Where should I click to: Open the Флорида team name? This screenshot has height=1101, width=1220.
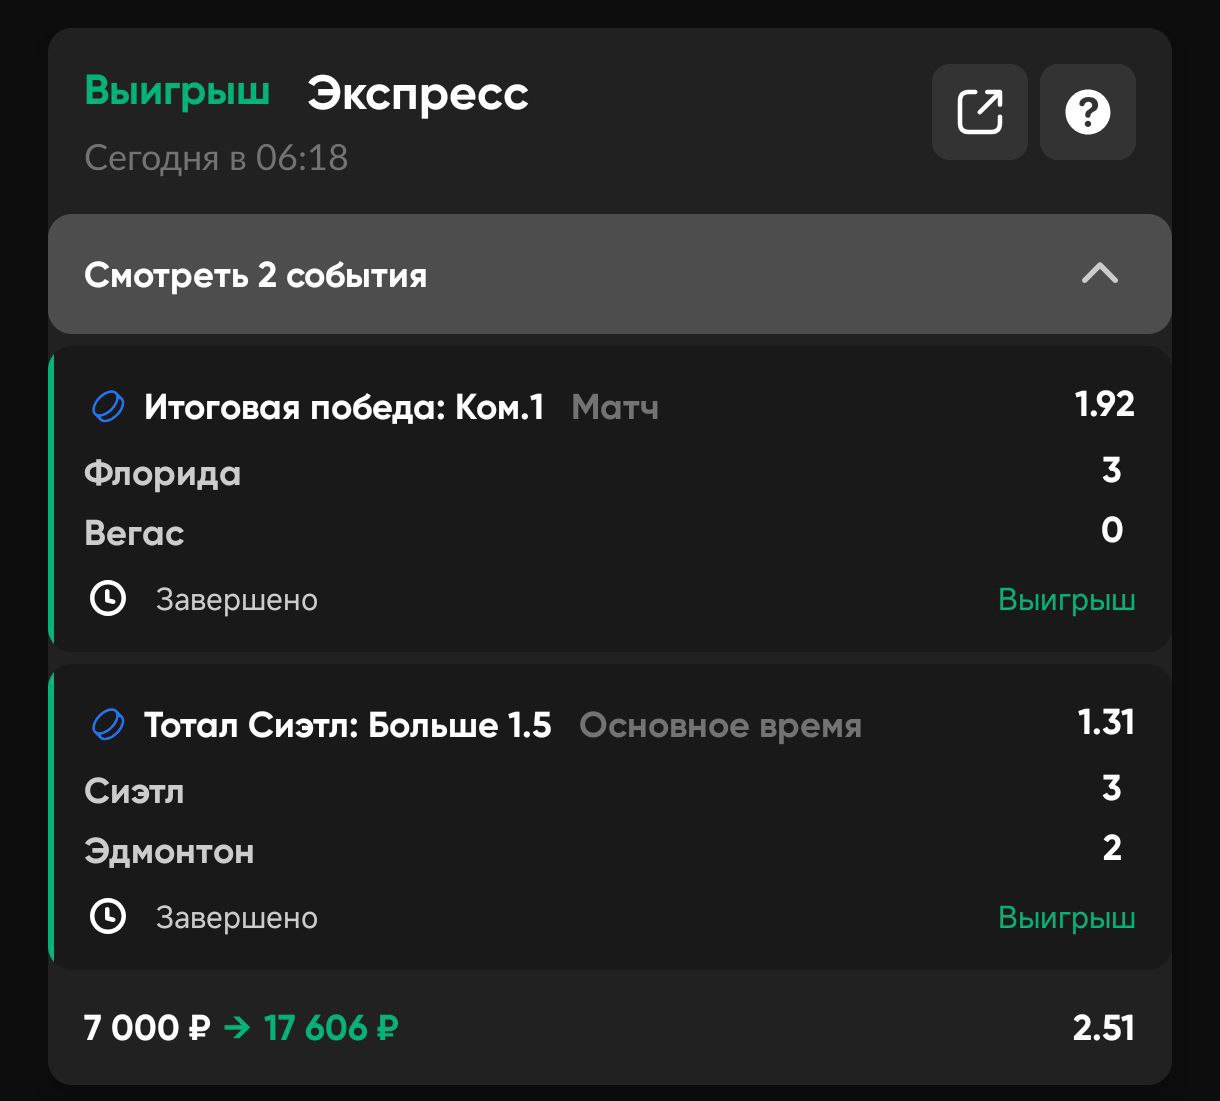coord(162,473)
